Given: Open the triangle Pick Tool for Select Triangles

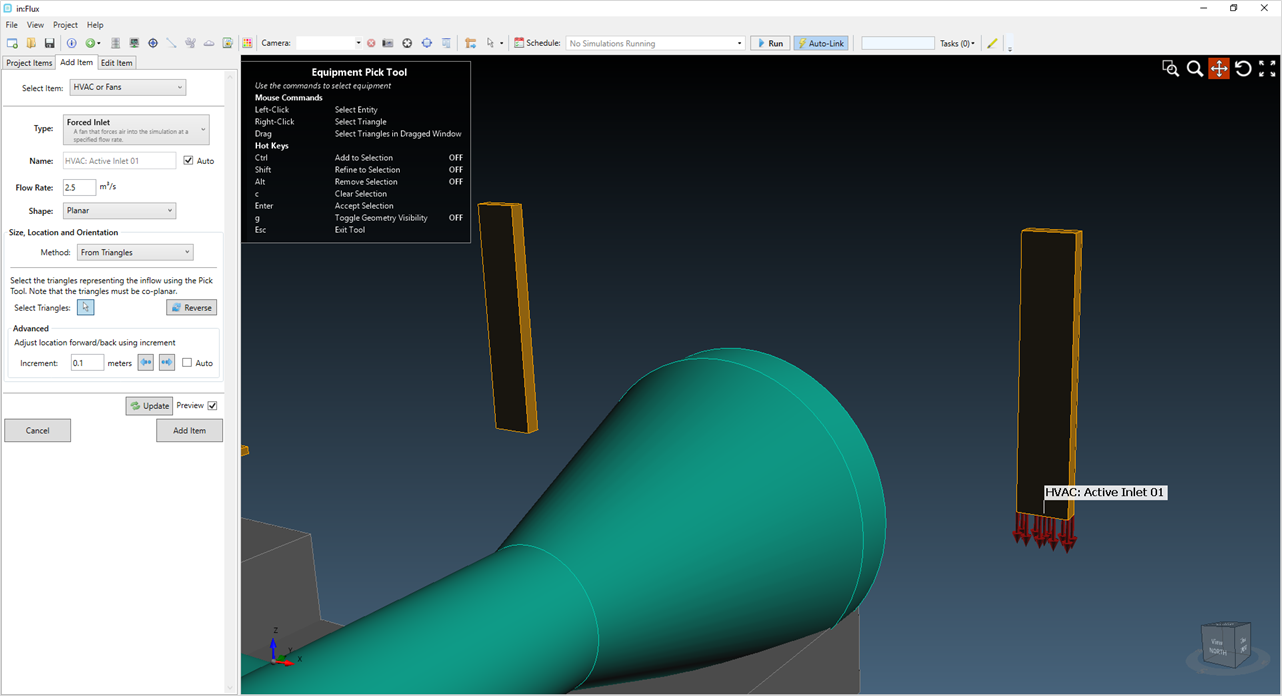Looking at the screenshot, I should coord(85,307).
